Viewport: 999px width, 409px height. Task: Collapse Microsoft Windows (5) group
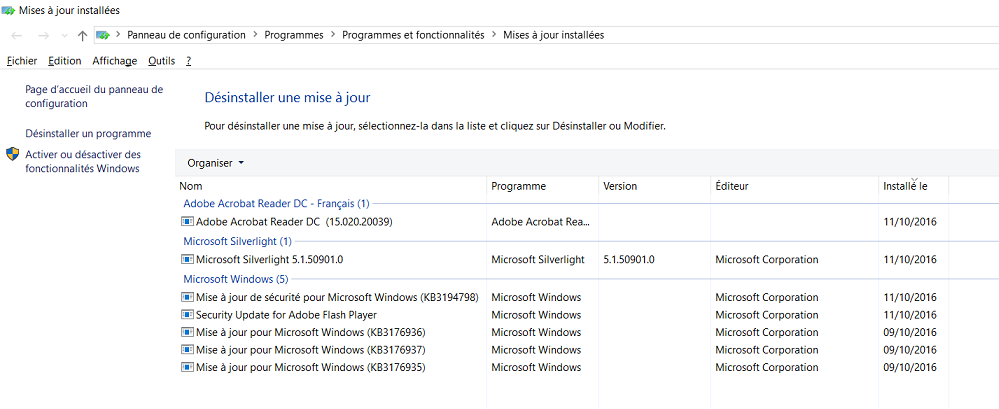(x=236, y=279)
